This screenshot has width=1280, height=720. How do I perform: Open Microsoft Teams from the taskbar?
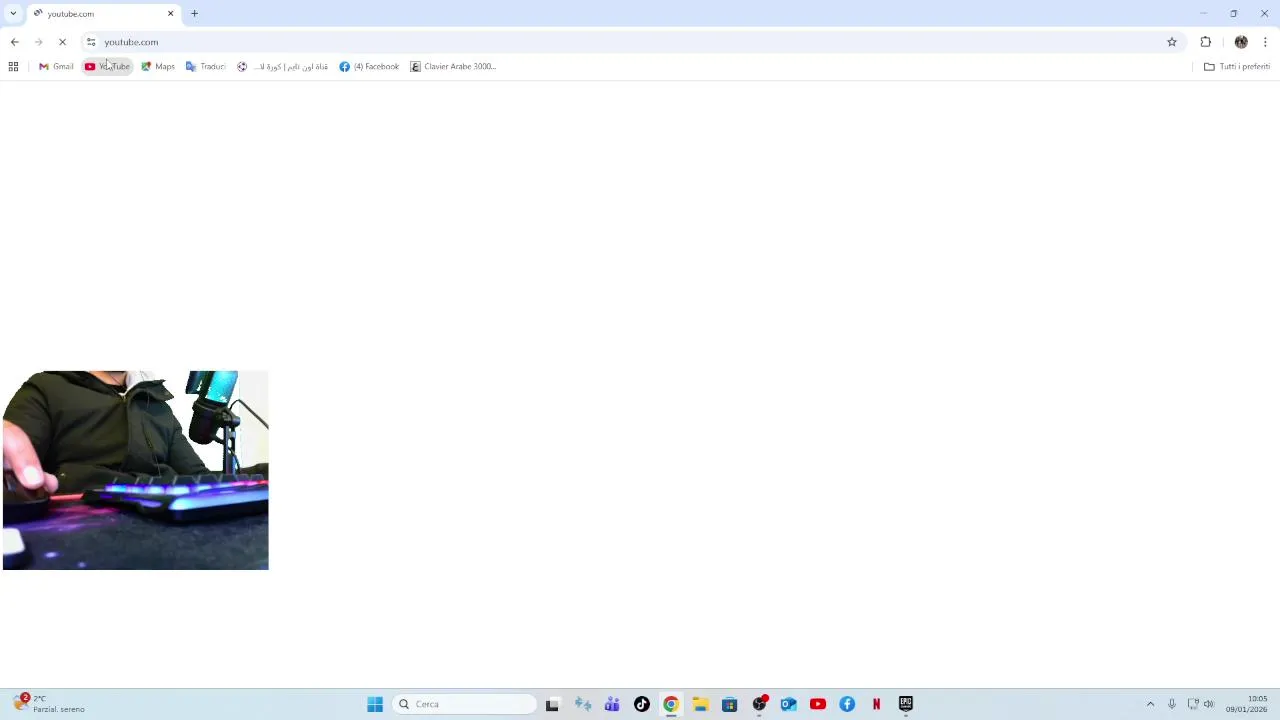coord(612,704)
